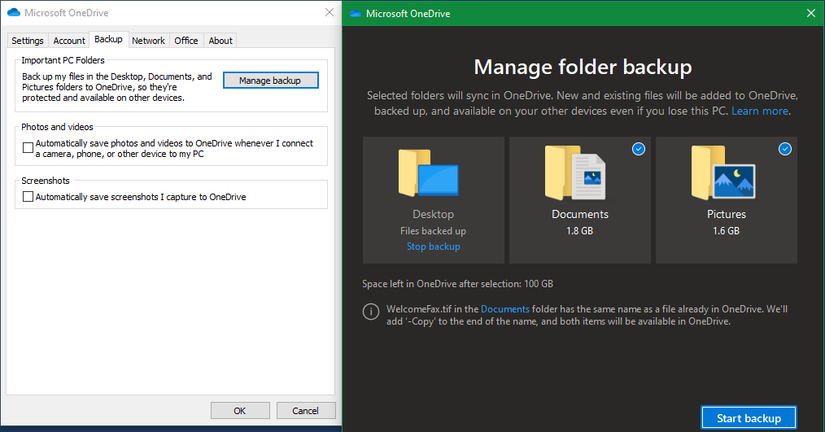Click the Desktop folder icon
This screenshot has height=432, width=825.
(428, 173)
